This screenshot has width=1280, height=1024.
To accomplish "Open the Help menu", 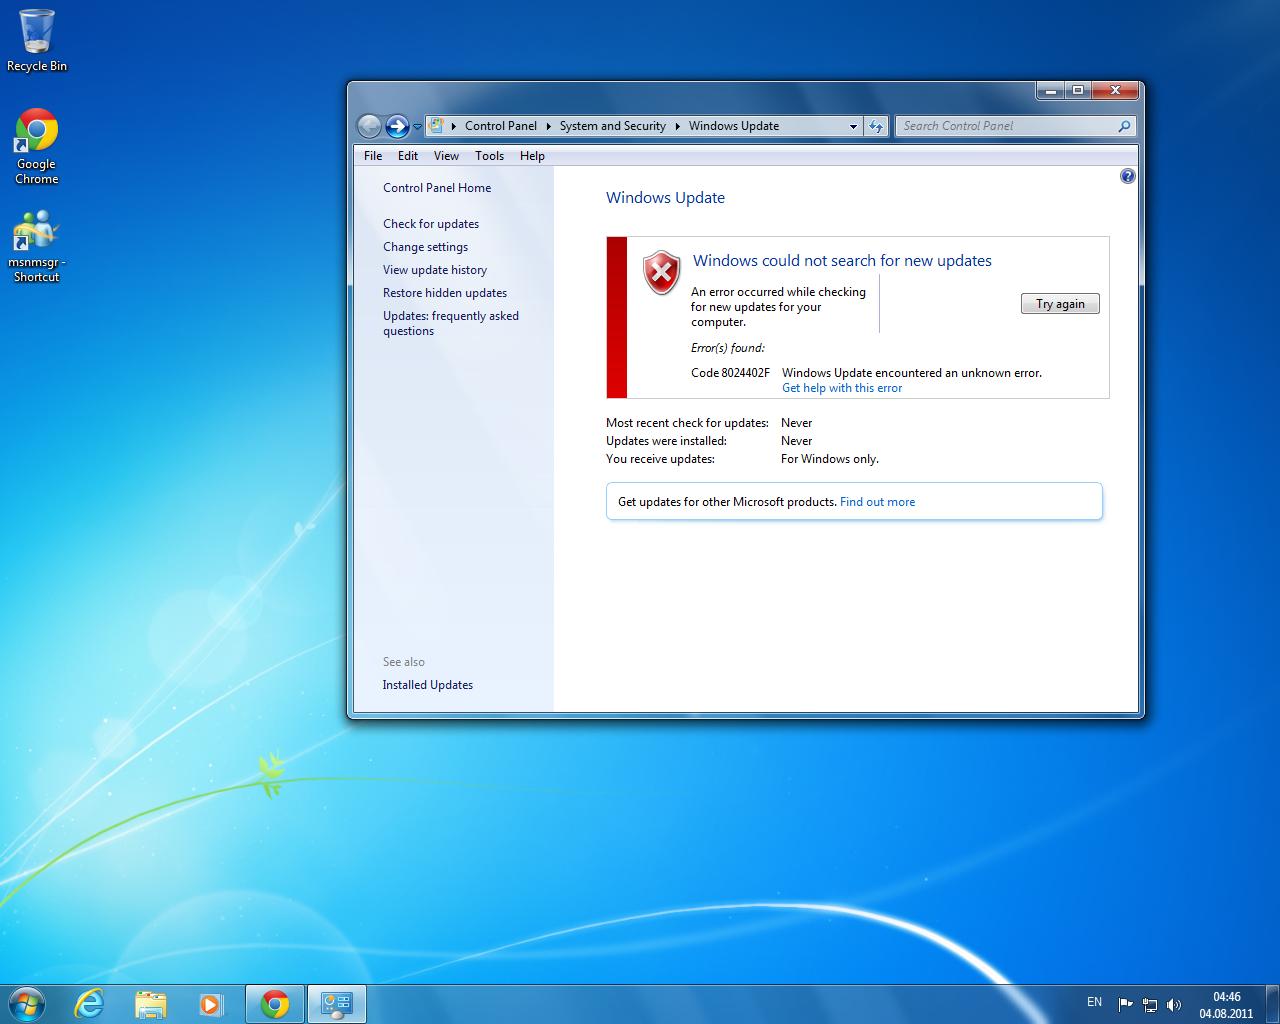I will point(532,156).
